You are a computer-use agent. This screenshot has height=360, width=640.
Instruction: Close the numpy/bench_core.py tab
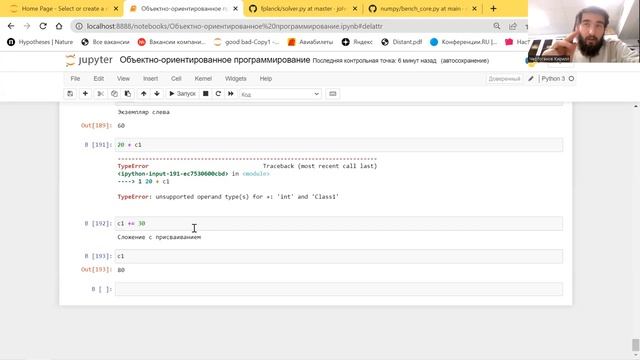click(474, 9)
